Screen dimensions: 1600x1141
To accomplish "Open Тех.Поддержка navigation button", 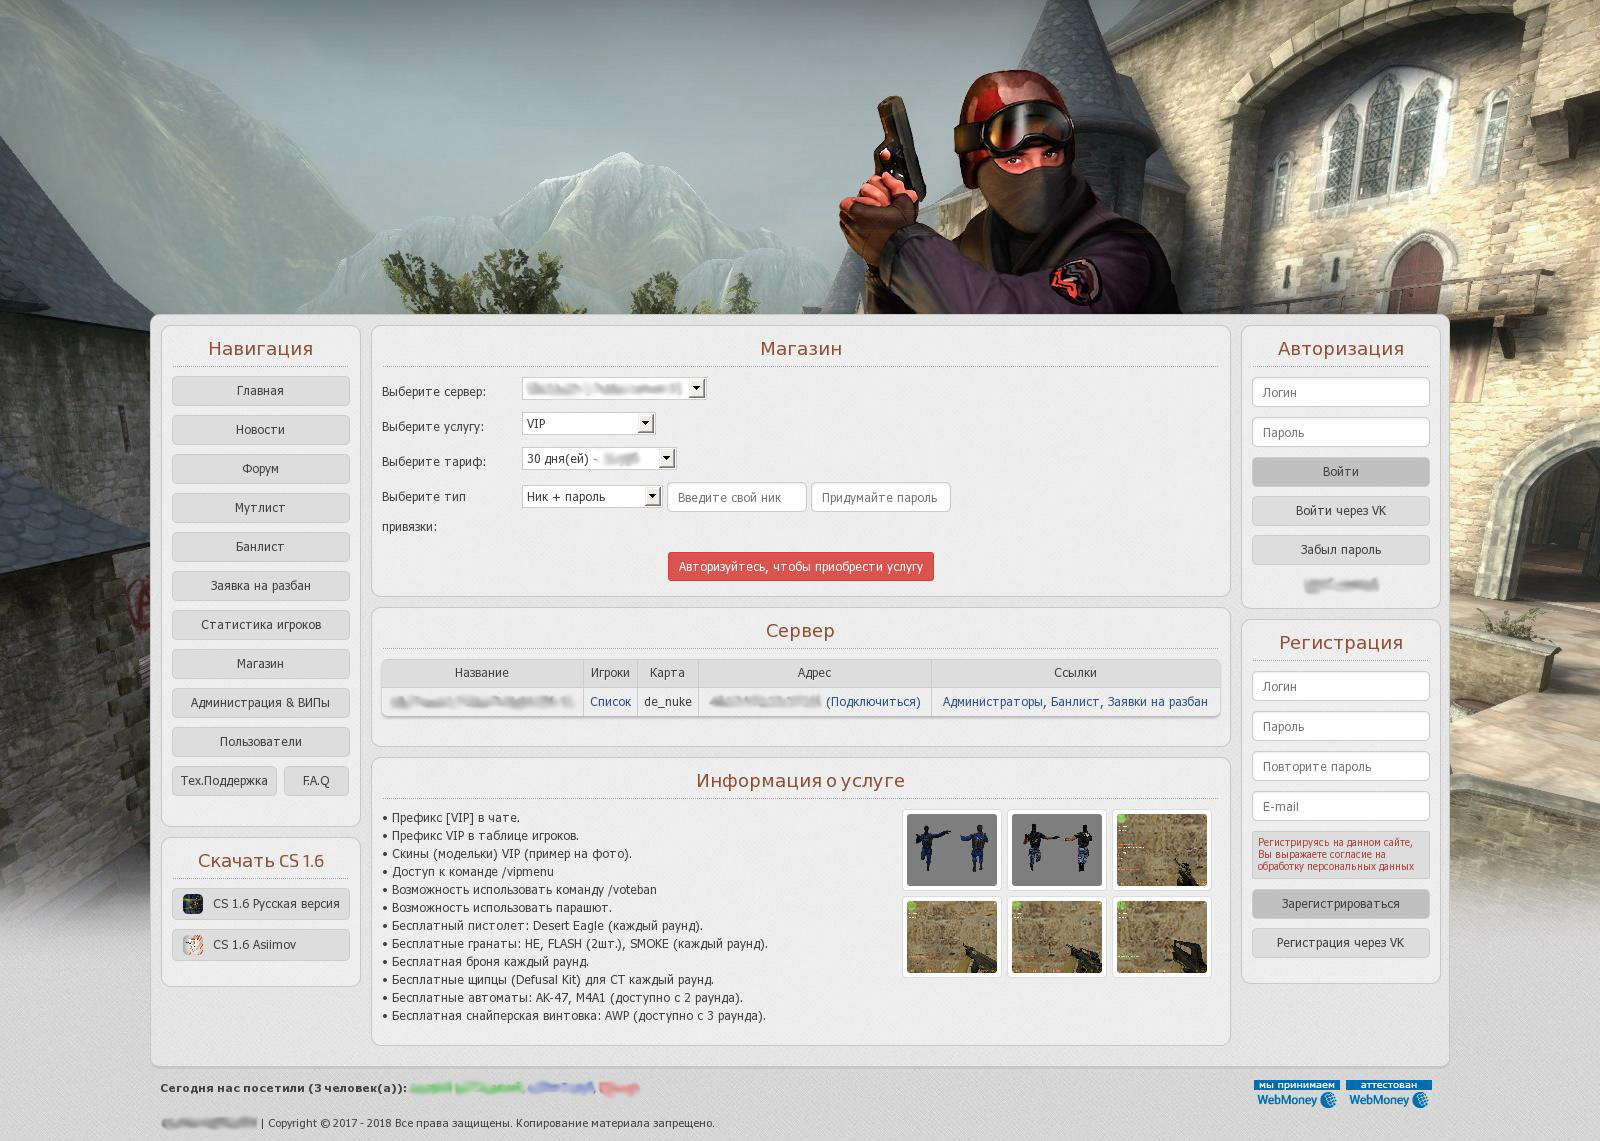I will [x=224, y=781].
